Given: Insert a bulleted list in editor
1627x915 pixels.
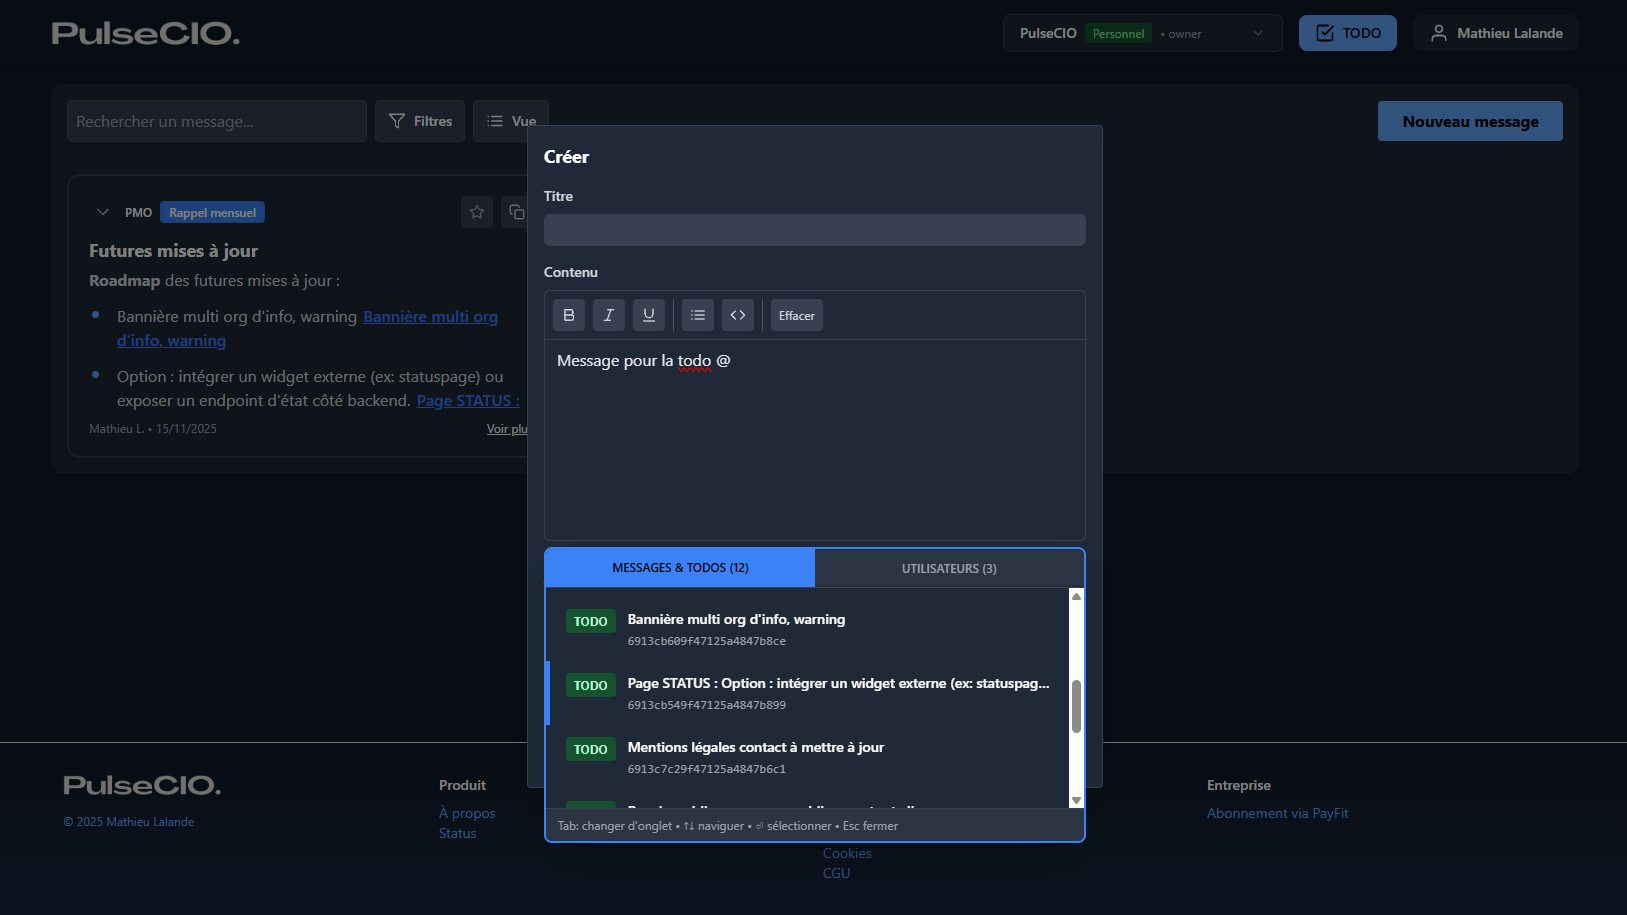Looking at the screenshot, I should point(698,315).
